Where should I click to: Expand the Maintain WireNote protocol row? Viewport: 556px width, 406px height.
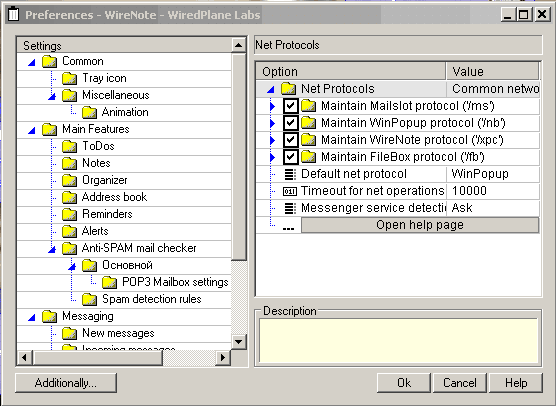click(272, 140)
